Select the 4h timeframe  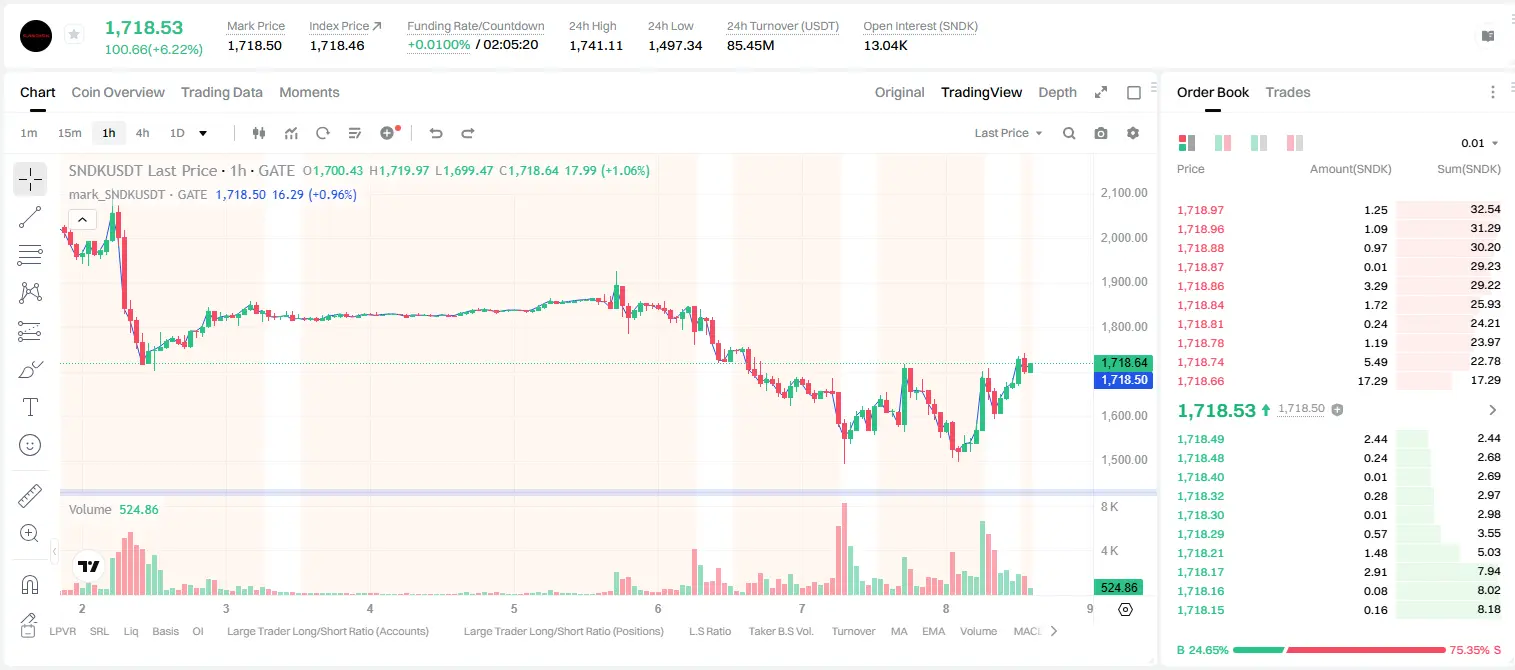(142, 133)
